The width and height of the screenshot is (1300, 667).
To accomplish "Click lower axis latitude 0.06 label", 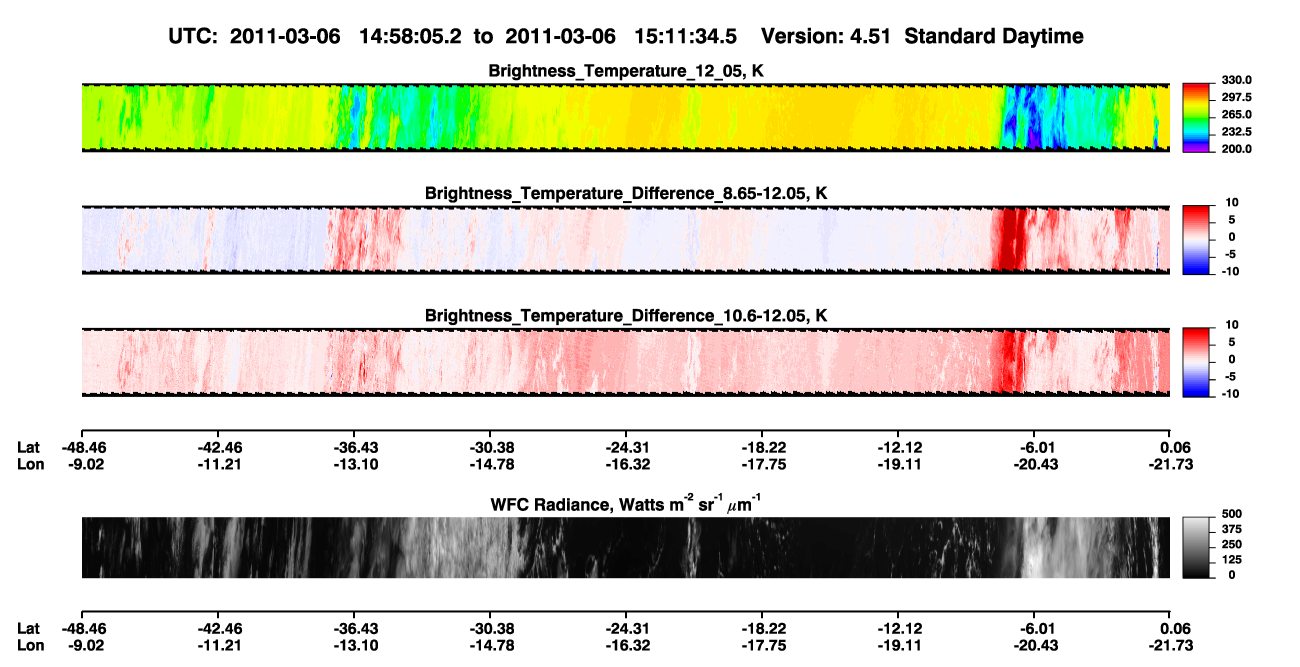I will [x=1175, y=628].
